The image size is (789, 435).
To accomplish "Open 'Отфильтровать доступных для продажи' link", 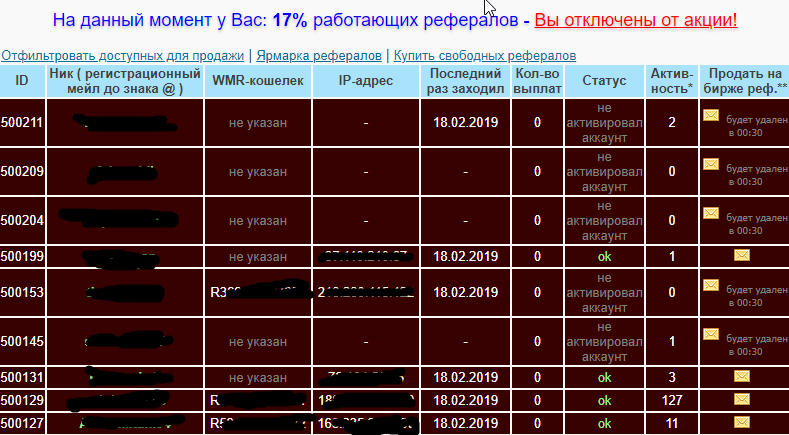I will tap(122, 56).
